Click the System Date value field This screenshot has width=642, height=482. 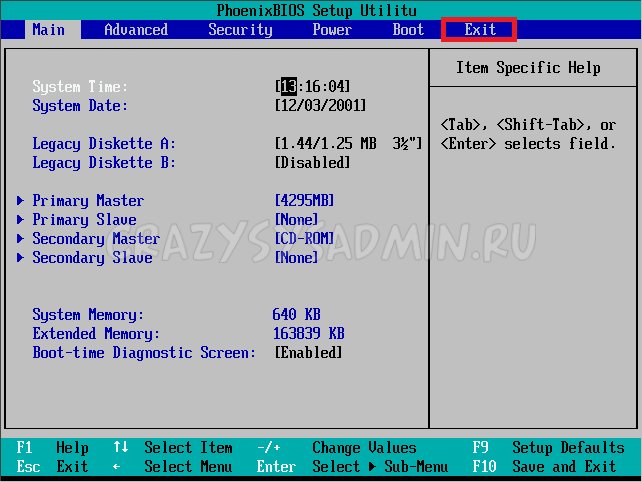pos(320,106)
